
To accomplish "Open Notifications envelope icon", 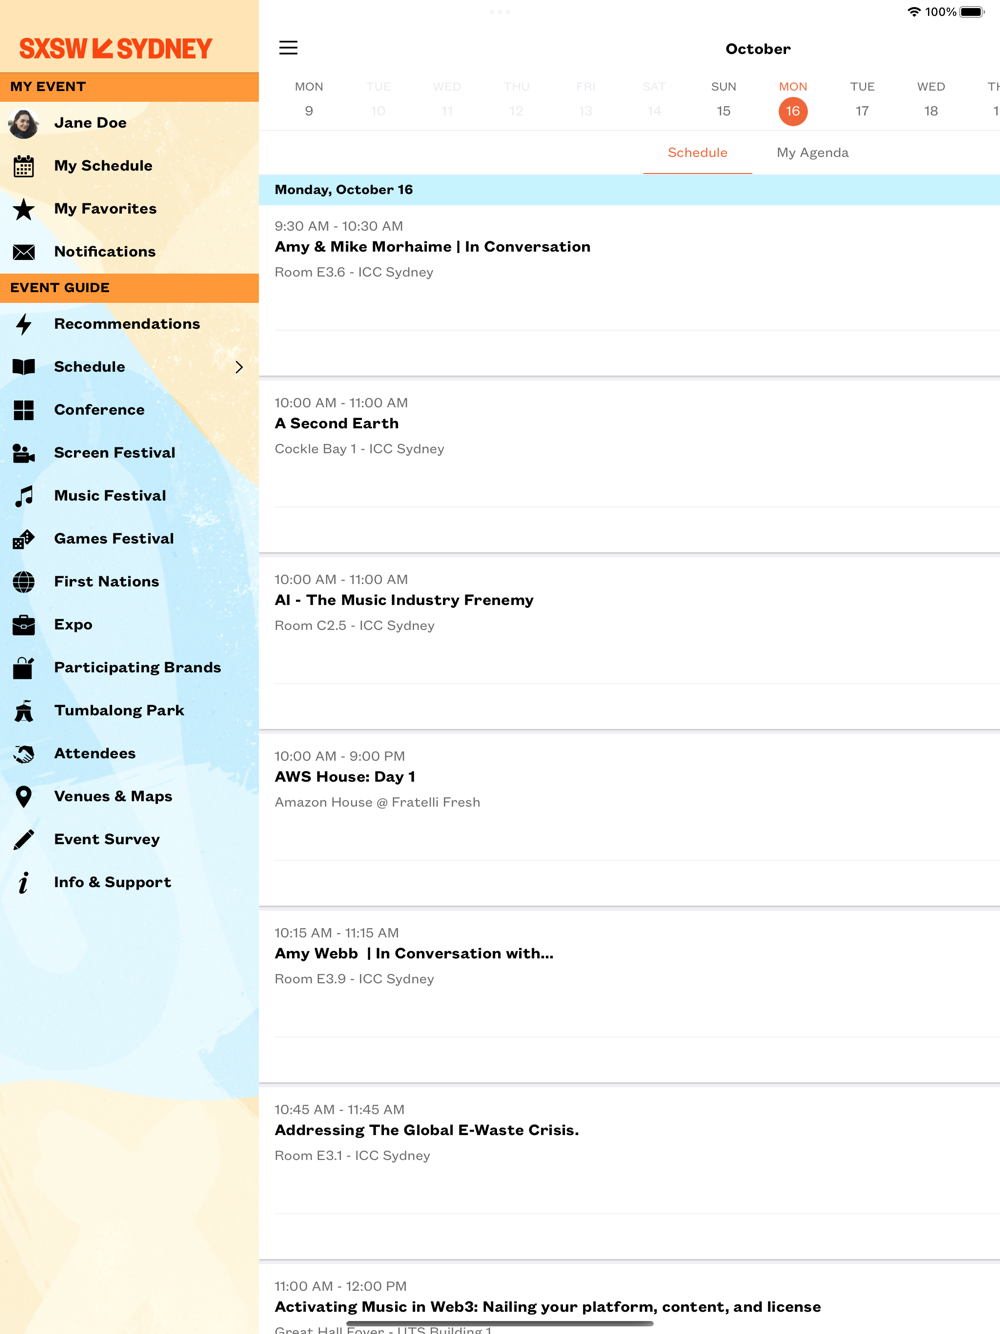I will click(24, 252).
